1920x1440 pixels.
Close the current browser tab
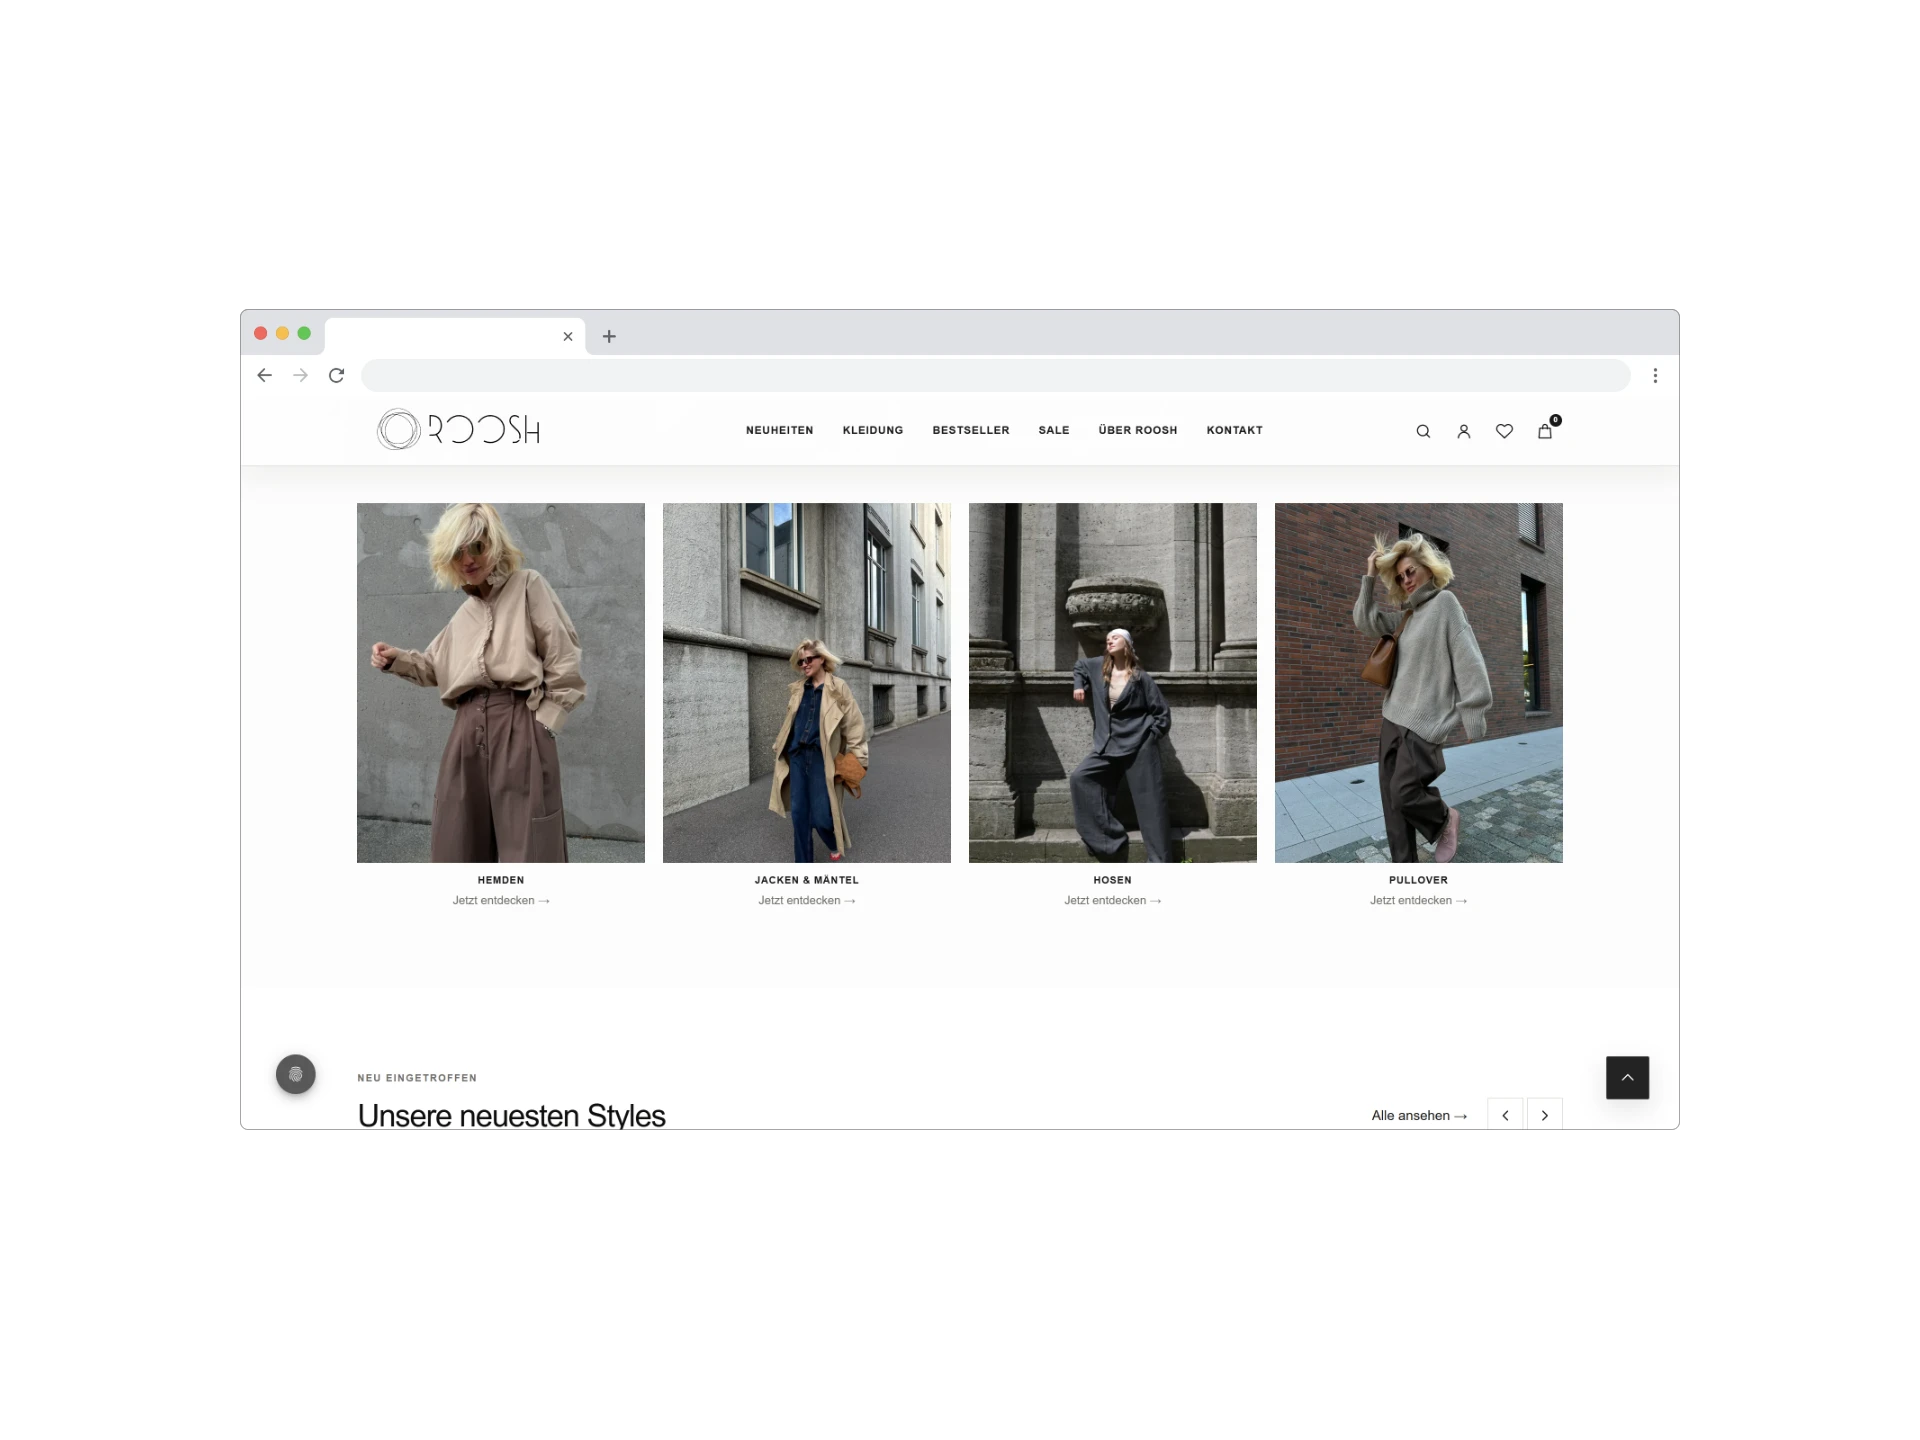point(568,336)
